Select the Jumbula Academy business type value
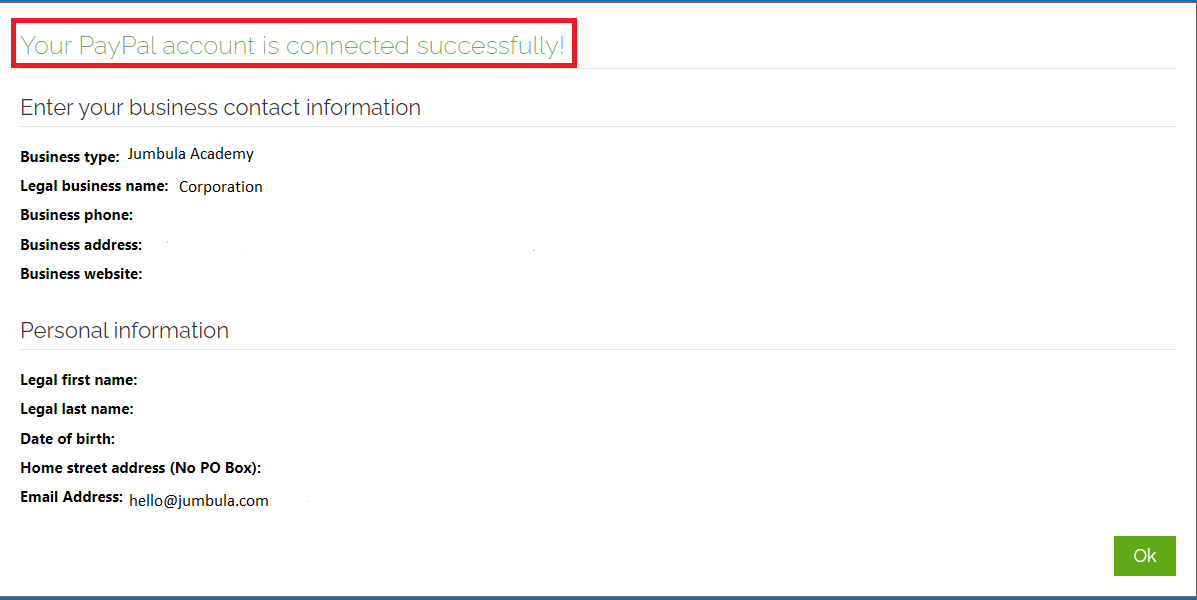 click(190, 154)
